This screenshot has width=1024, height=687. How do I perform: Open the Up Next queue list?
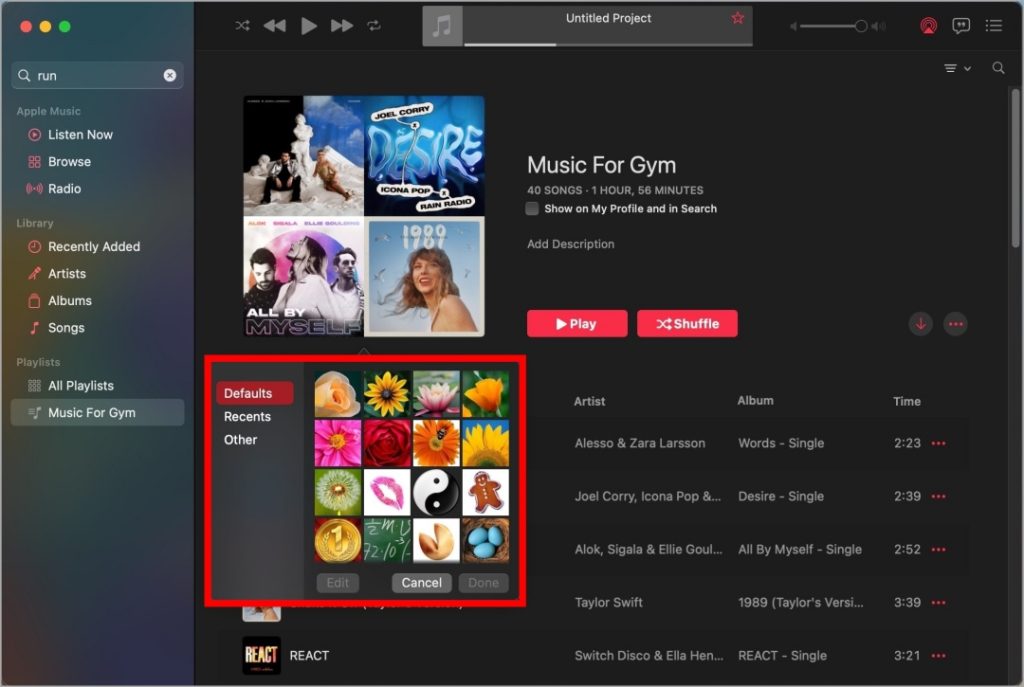[994, 26]
